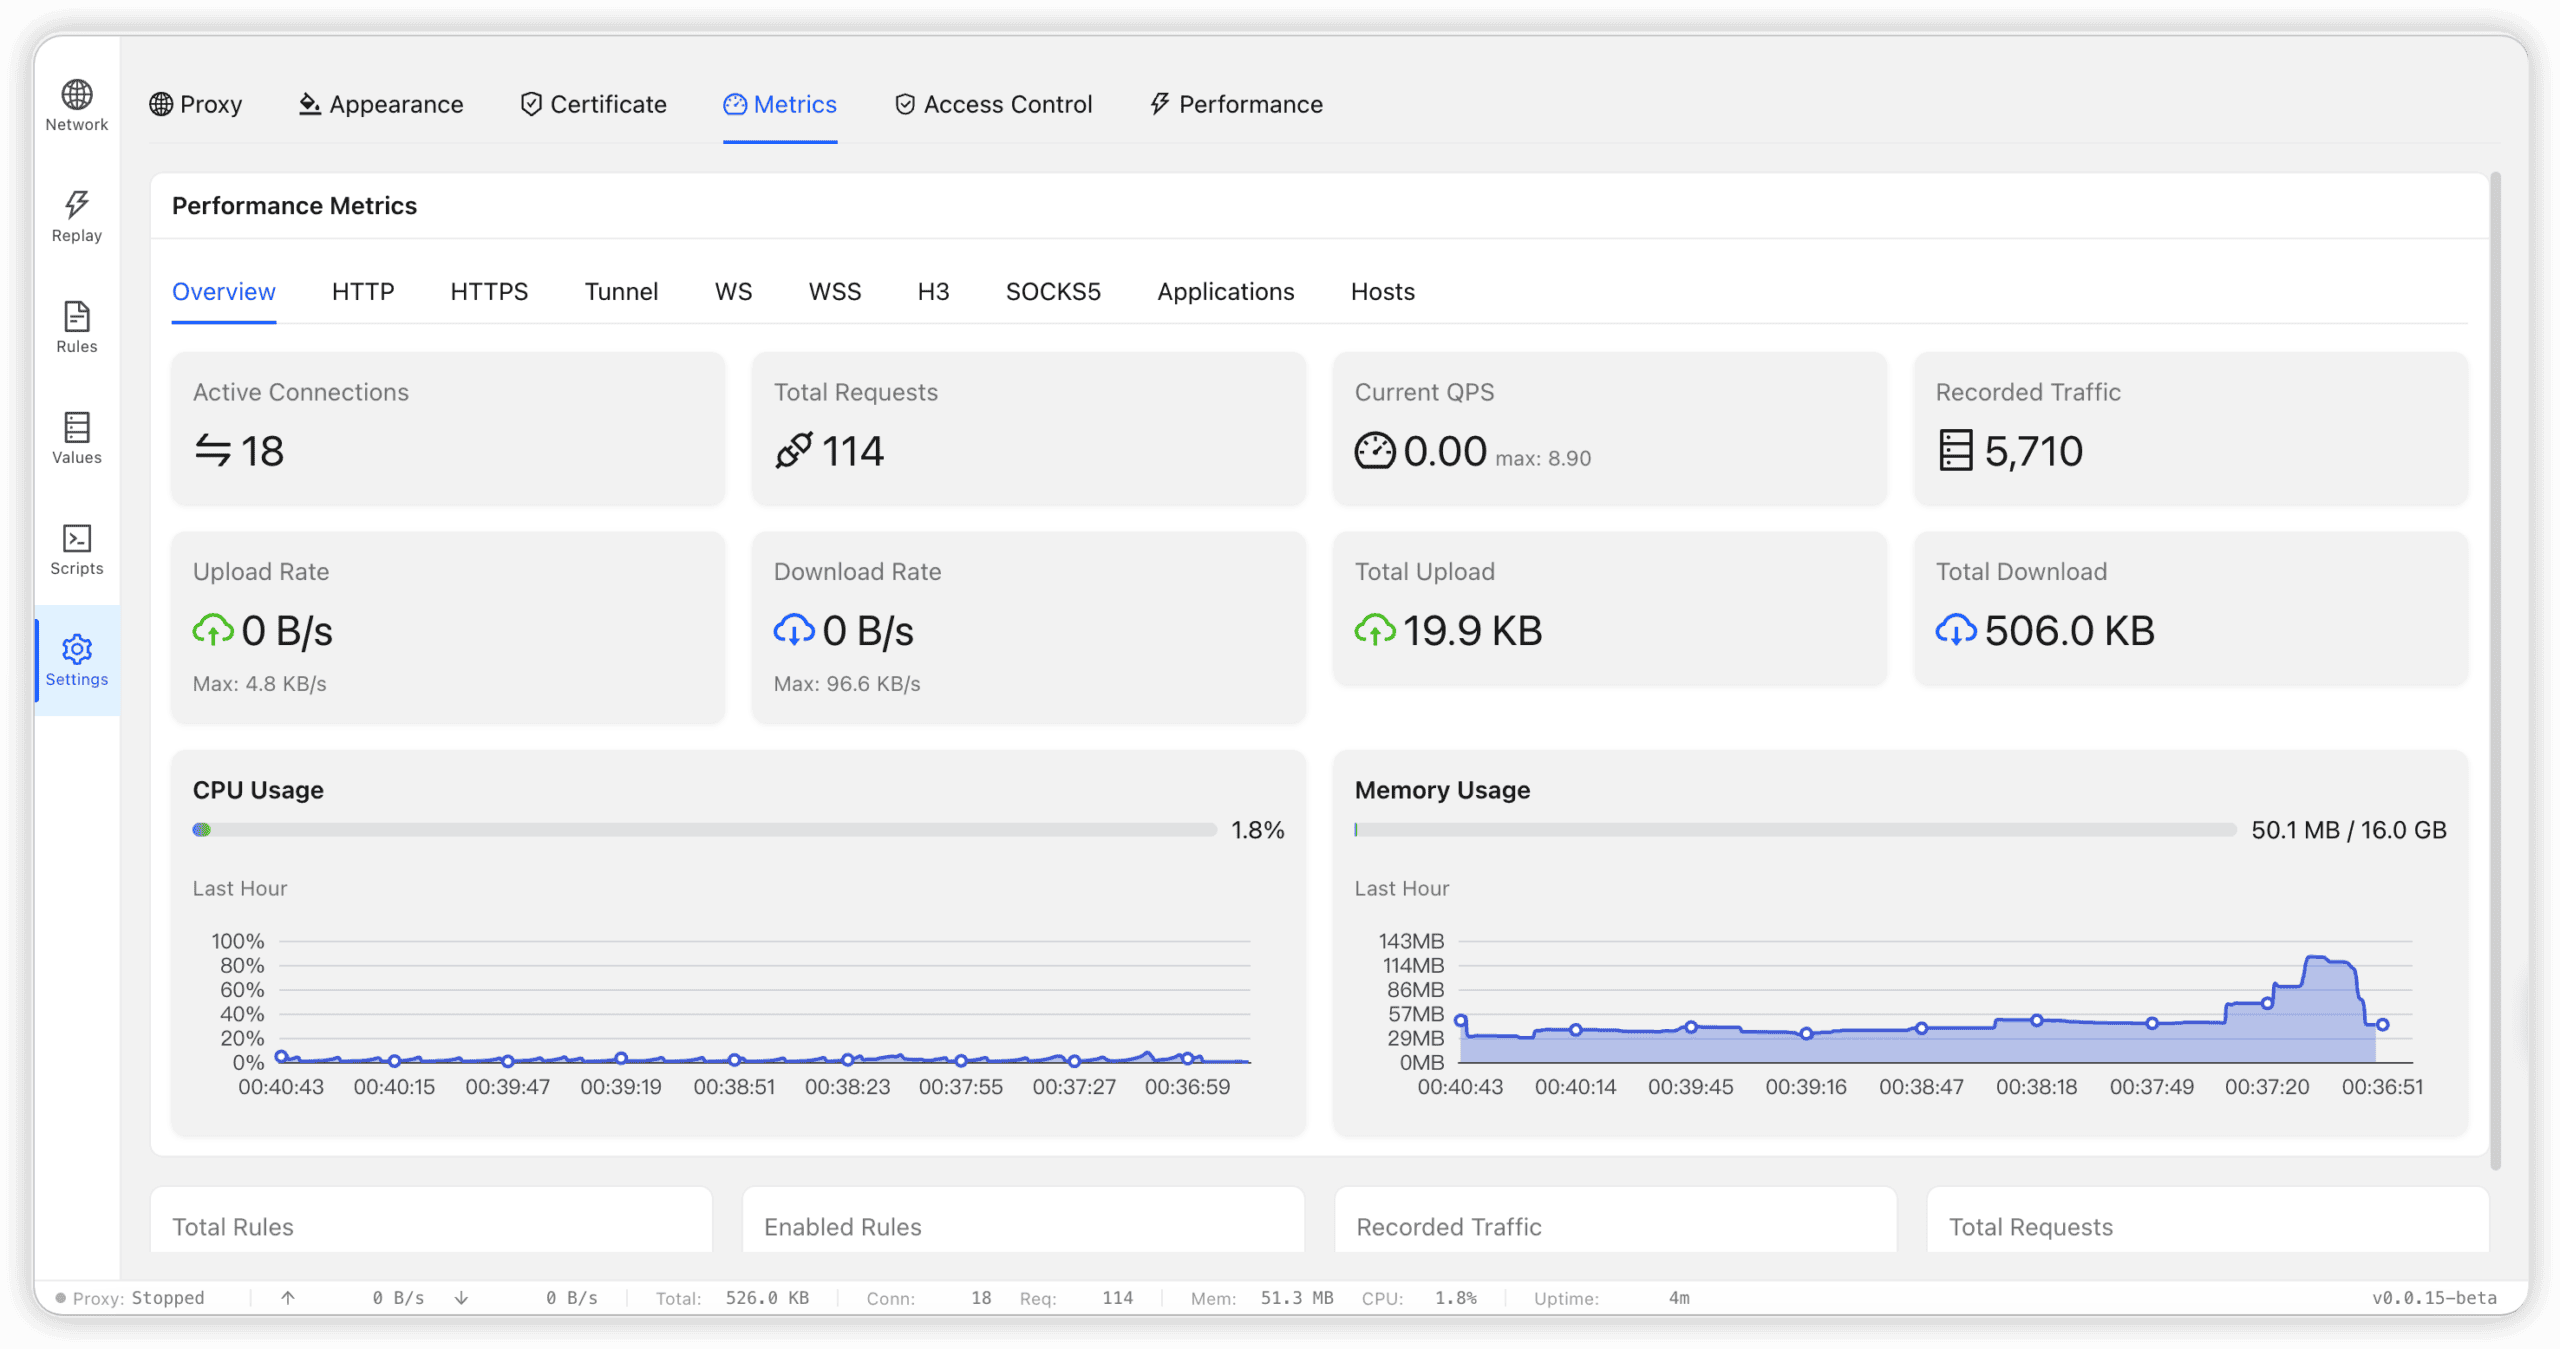Open the Replay sidebar section
This screenshot has width=2560, height=1349.
(77, 217)
